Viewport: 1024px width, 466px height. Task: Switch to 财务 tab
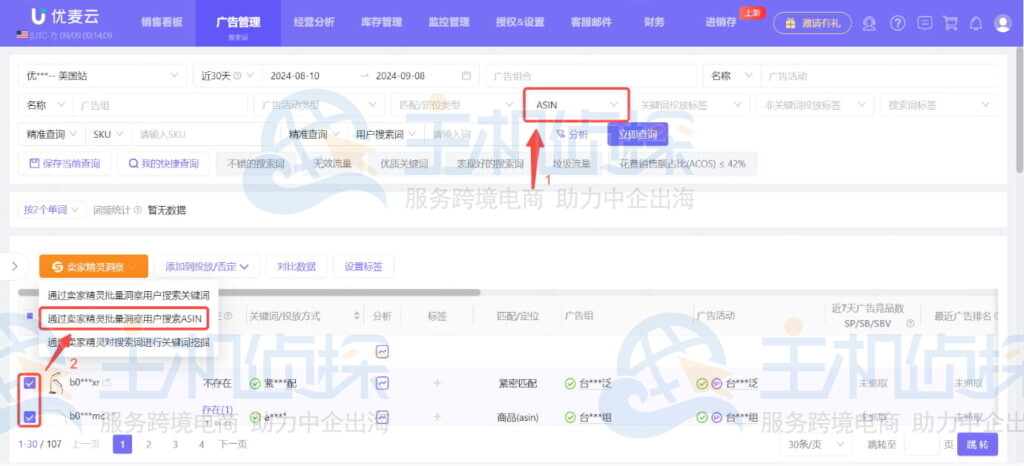tap(654, 22)
